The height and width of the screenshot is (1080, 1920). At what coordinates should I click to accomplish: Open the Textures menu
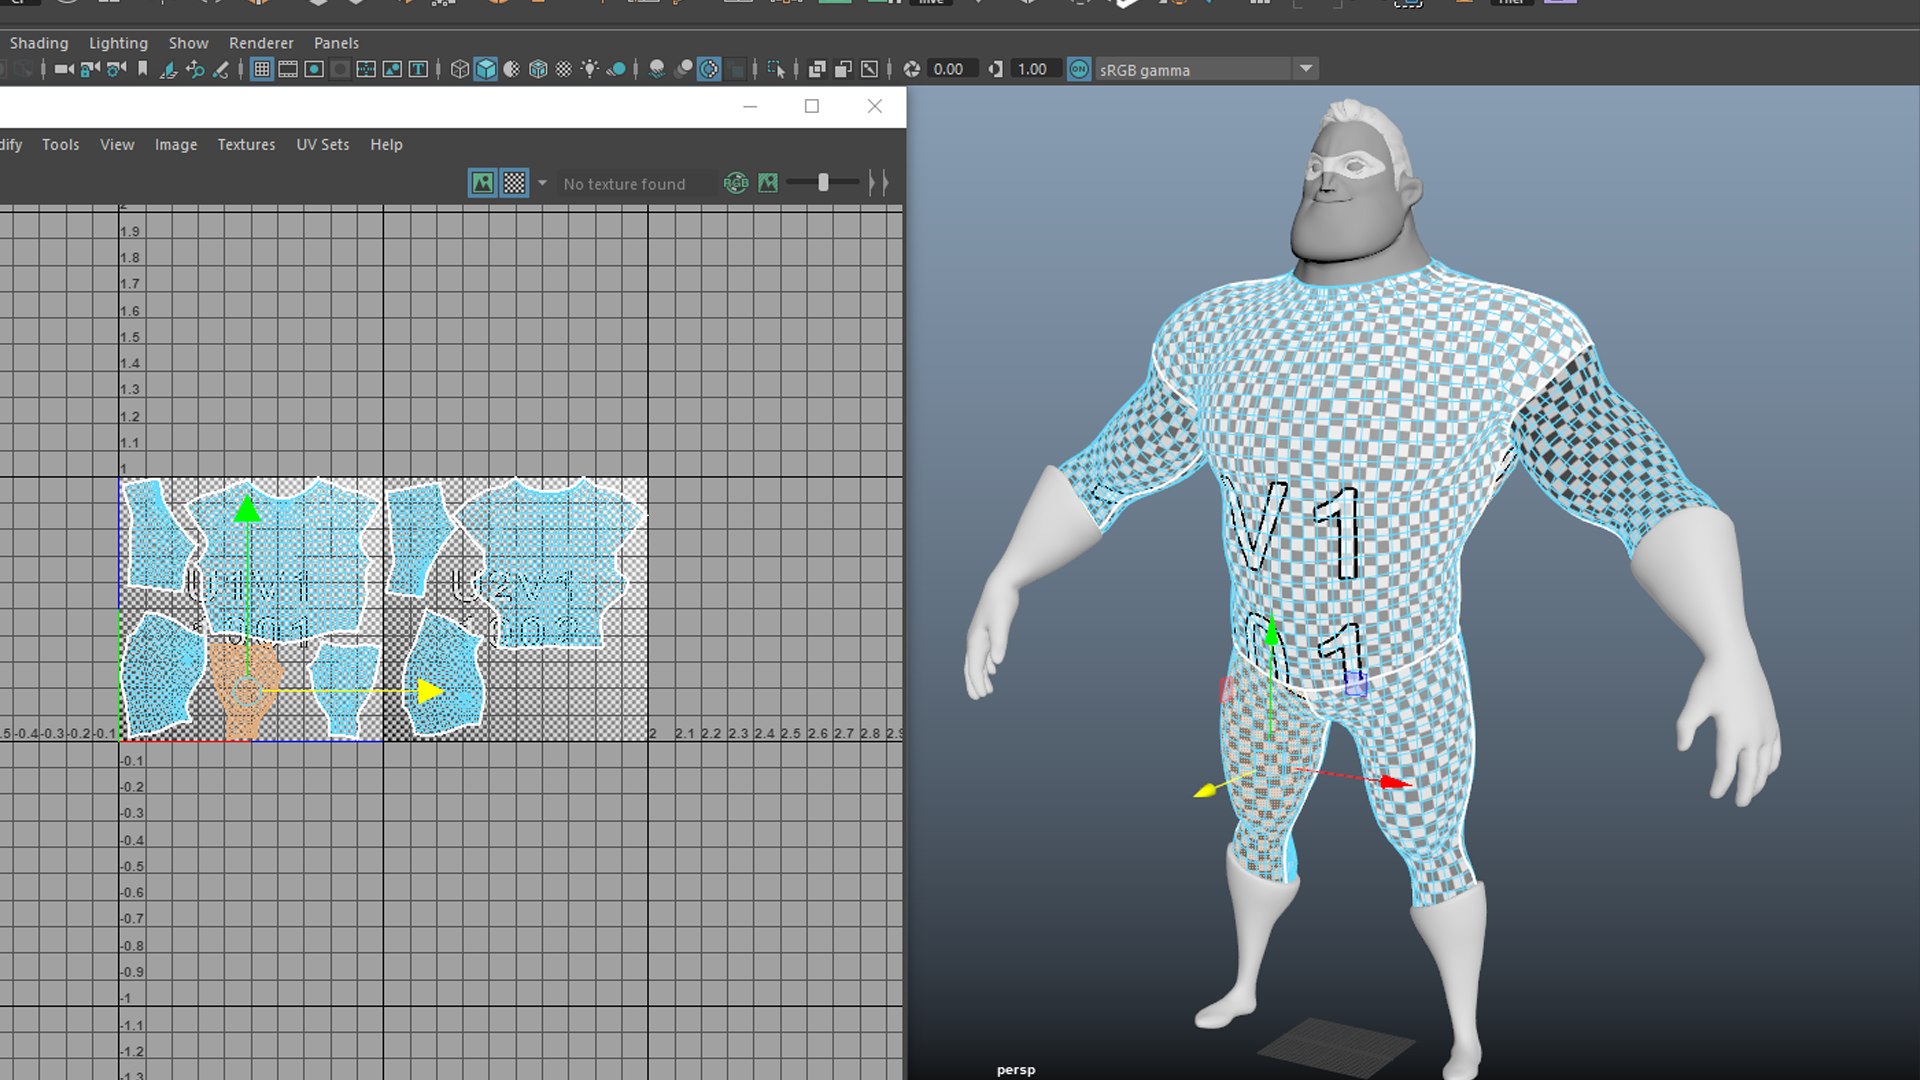coord(246,144)
